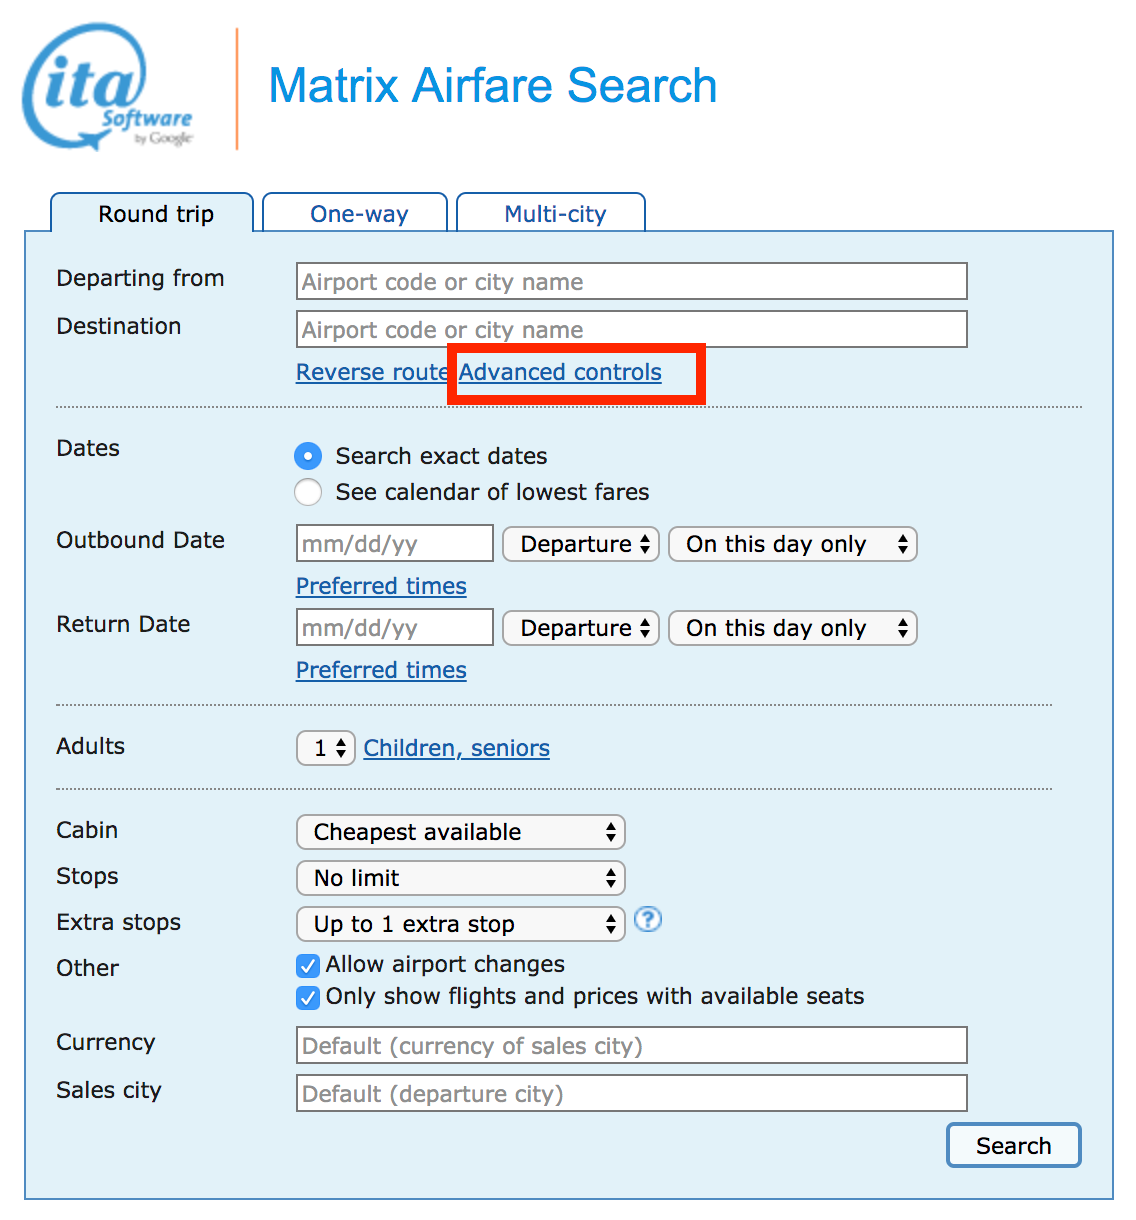Toggle Only show flights with available seats
1136x1220 pixels.
click(x=308, y=997)
